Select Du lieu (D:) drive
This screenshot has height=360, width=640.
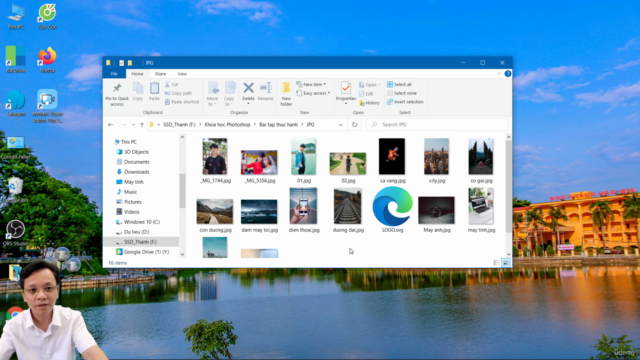(x=136, y=232)
